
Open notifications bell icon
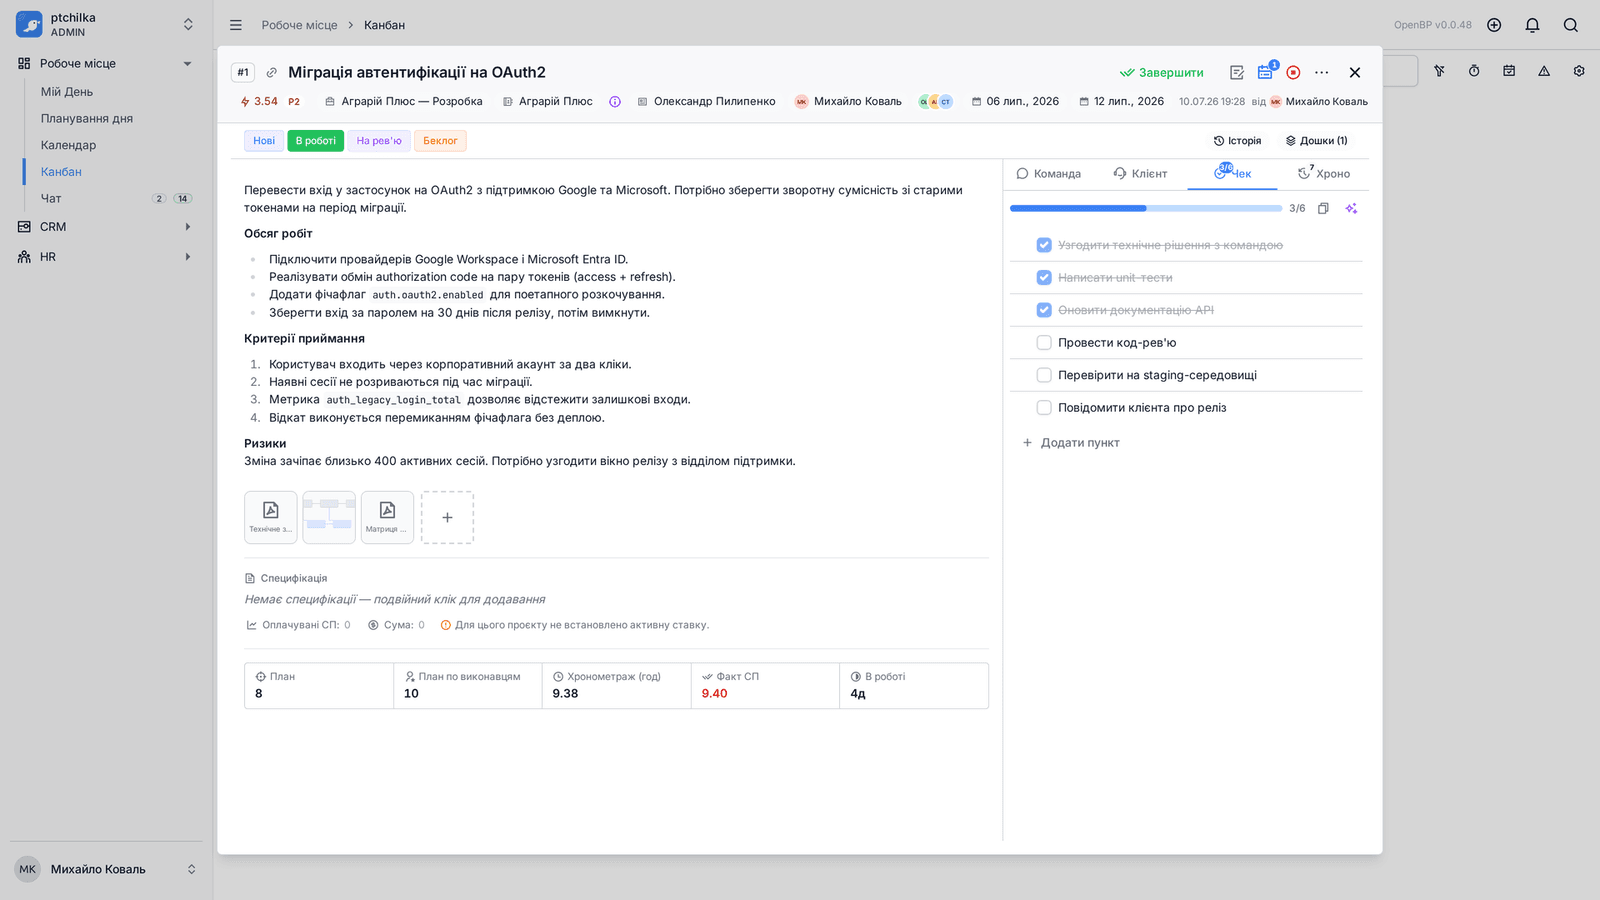click(1532, 25)
